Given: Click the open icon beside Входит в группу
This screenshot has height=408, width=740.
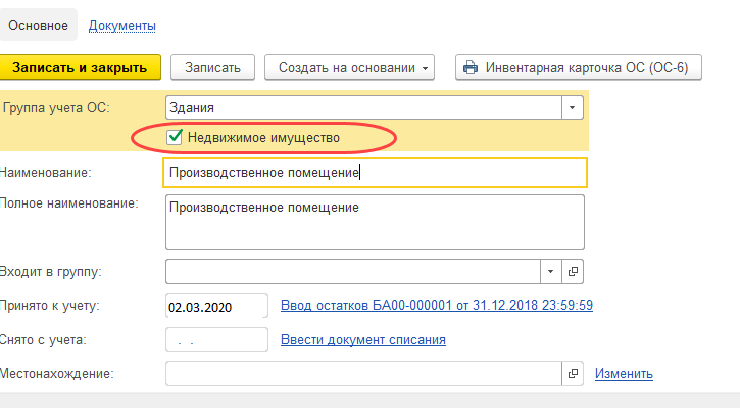Looking at the screenshot, I should 573,271.
